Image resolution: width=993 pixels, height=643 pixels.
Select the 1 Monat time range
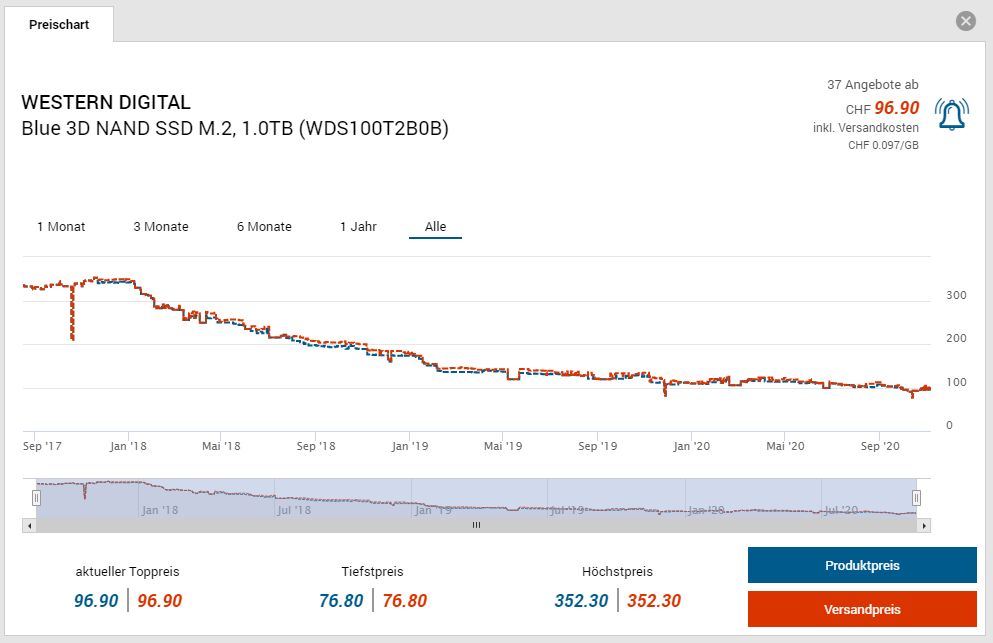(61, 227)
